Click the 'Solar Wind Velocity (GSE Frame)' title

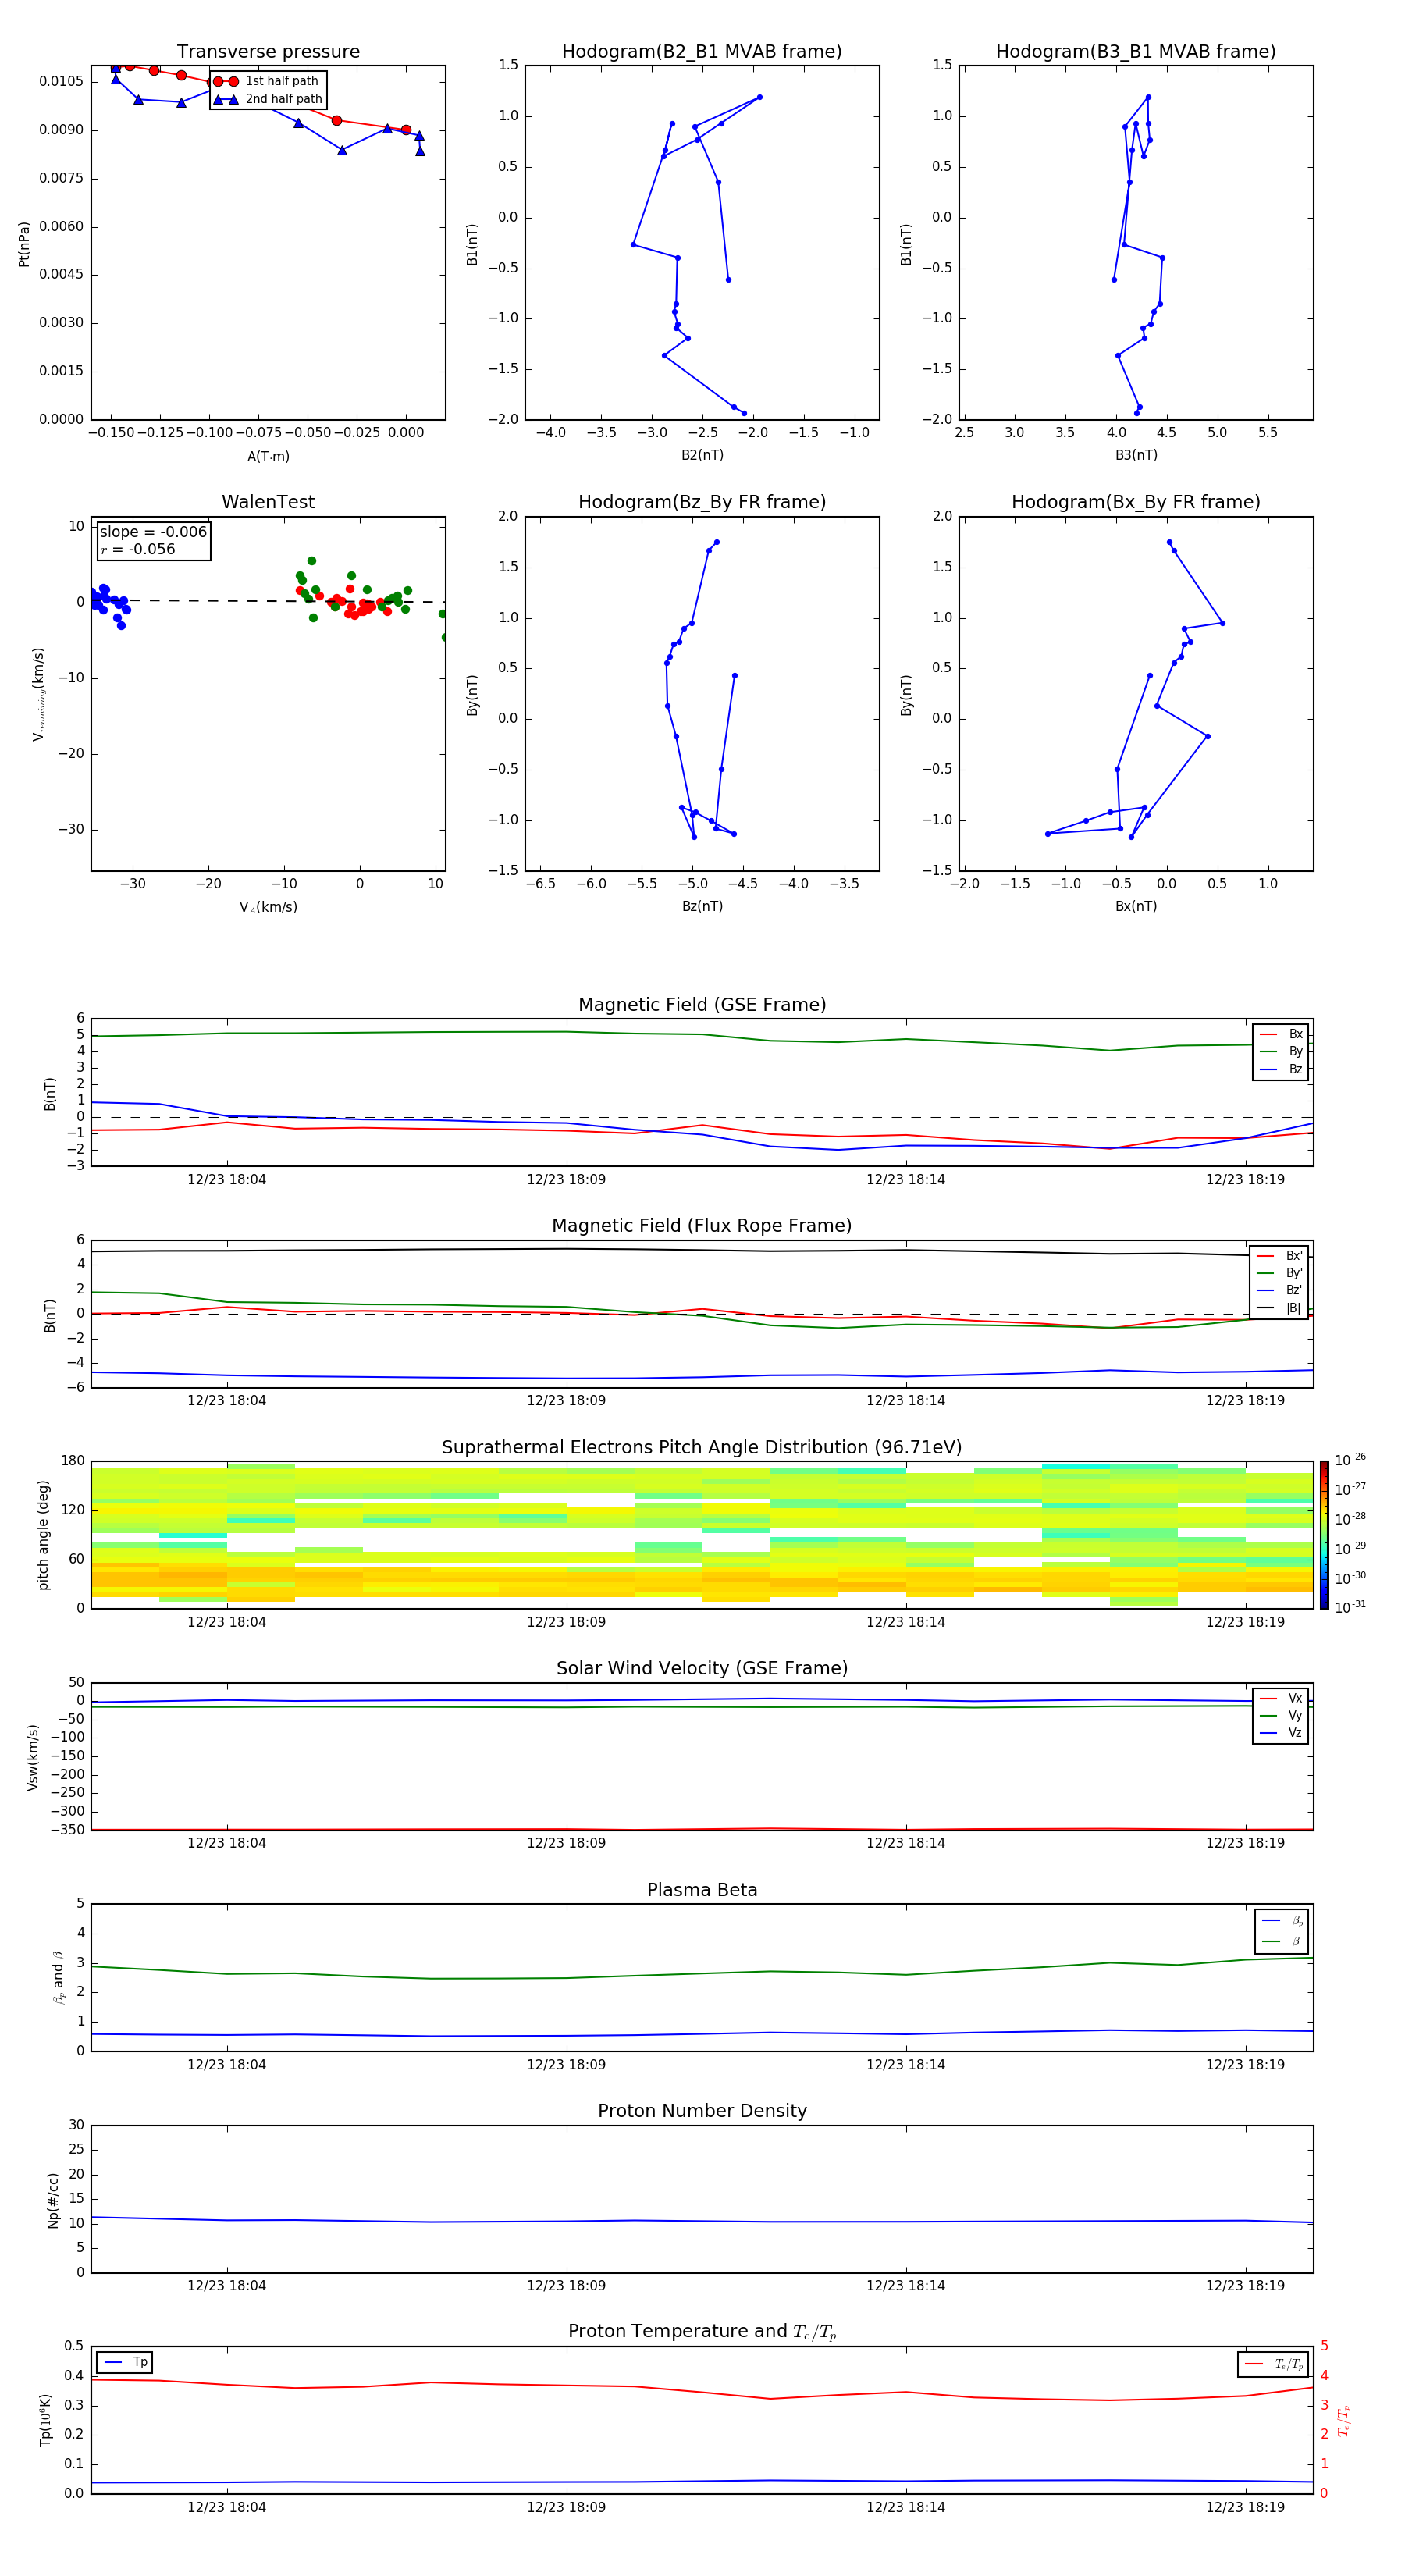702,1668
